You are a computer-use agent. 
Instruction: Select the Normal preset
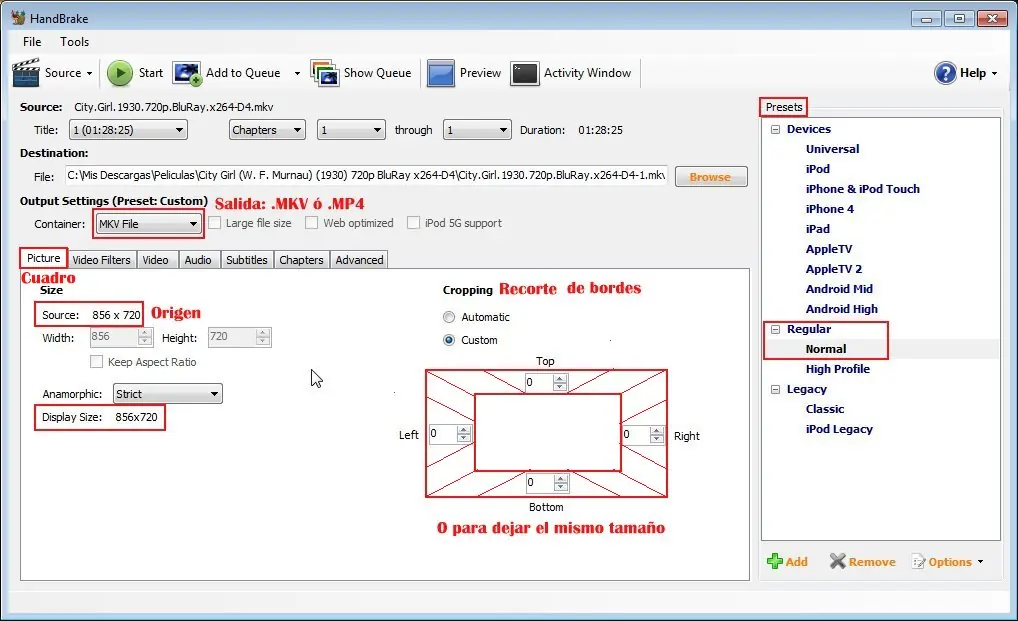tap(826, 349)
